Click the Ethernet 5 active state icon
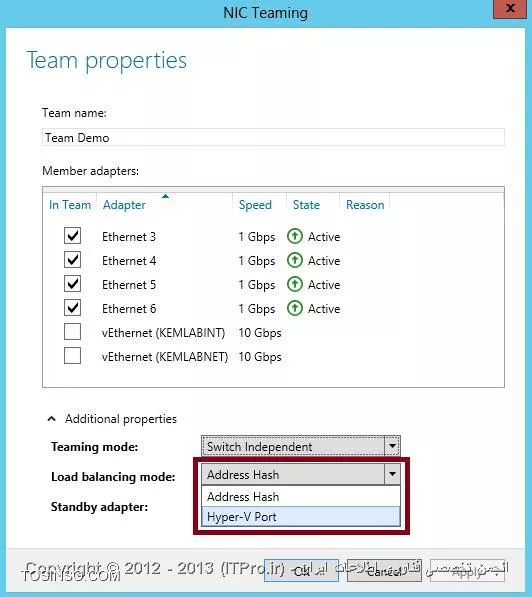This screenshot has width=532, height=597. [295, 284]
